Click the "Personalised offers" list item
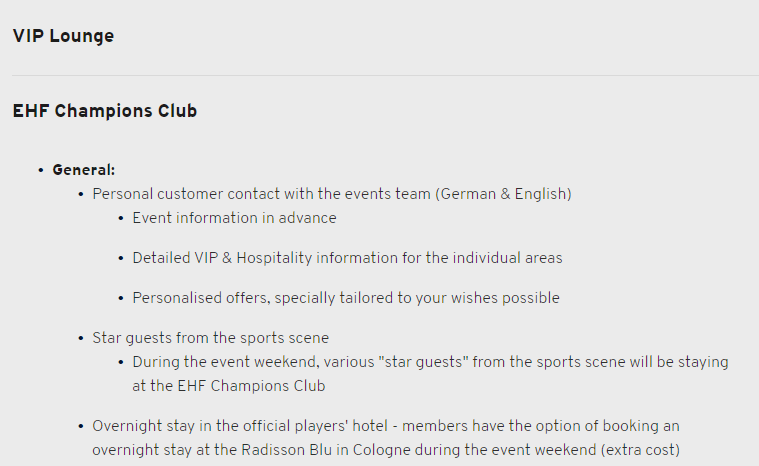Image resolution: width=759 pixels, height=466 pixels. point(345,298)
